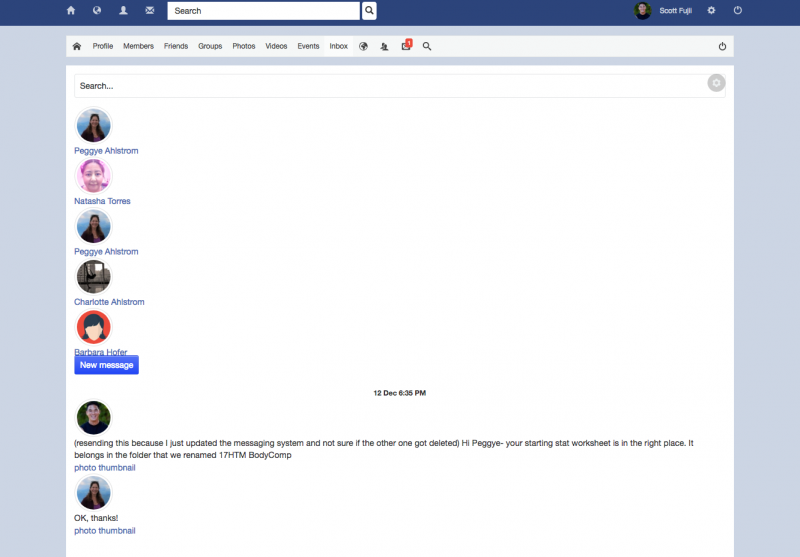Open Scott Fujii's avatar in the top bar

(642, 10)
